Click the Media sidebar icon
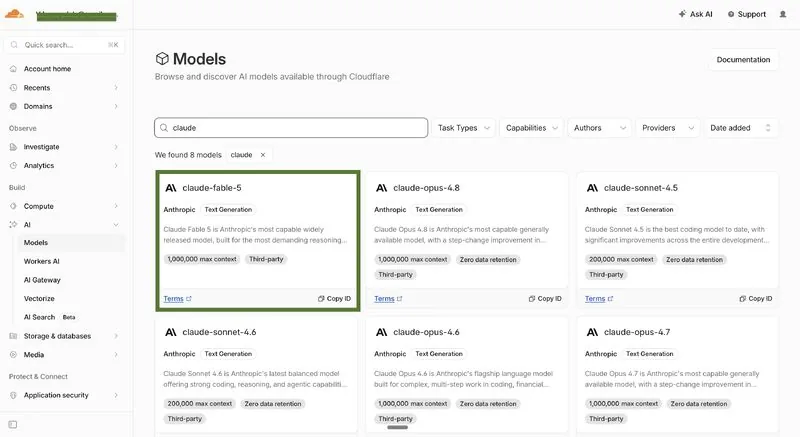800x437 pixels. [13, 354]
